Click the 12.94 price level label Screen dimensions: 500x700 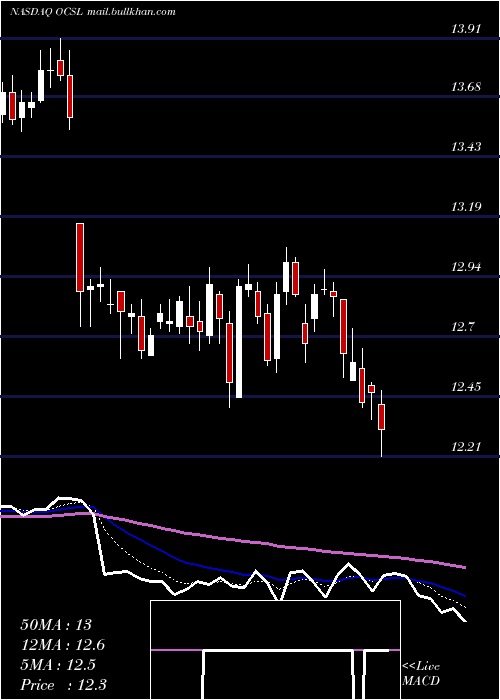pos(466,267)
